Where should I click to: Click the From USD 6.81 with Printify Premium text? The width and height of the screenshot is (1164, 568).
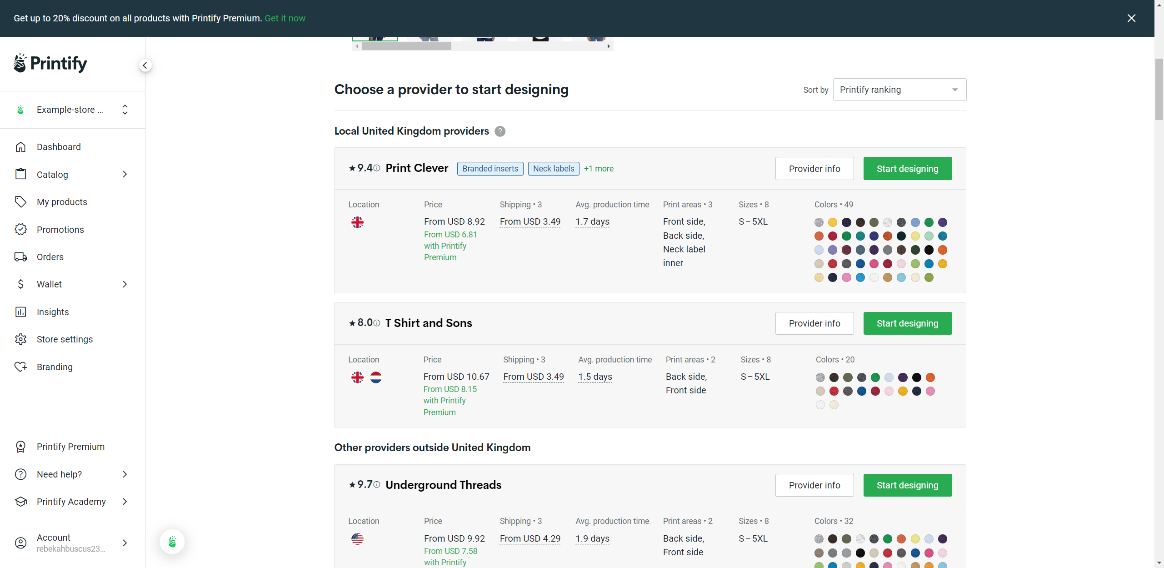click(x=451, y=246)
